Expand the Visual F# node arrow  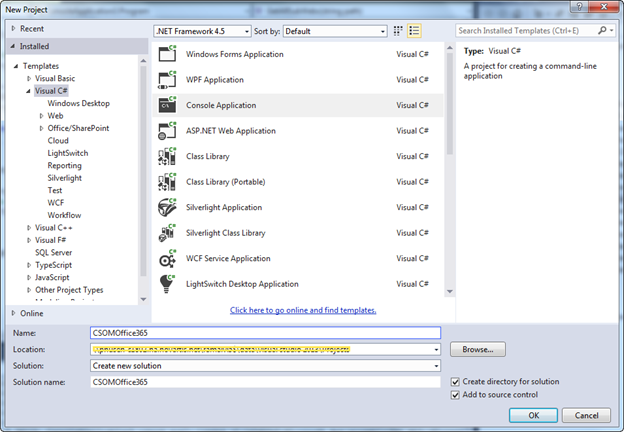point(29,240)
